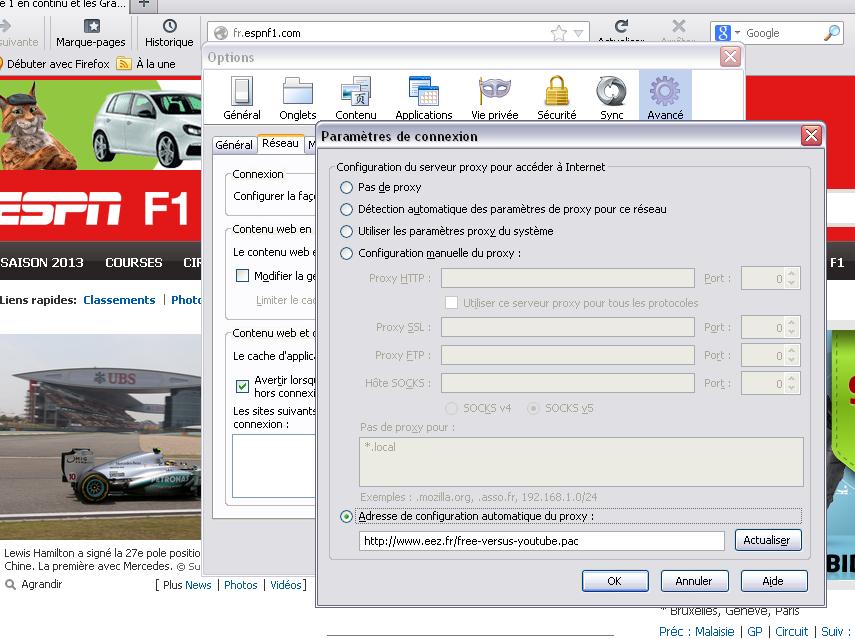Click the Google search engine logo icon
Image resolution: width=855 pixels, height=639 pixels.
click(722, 33)
